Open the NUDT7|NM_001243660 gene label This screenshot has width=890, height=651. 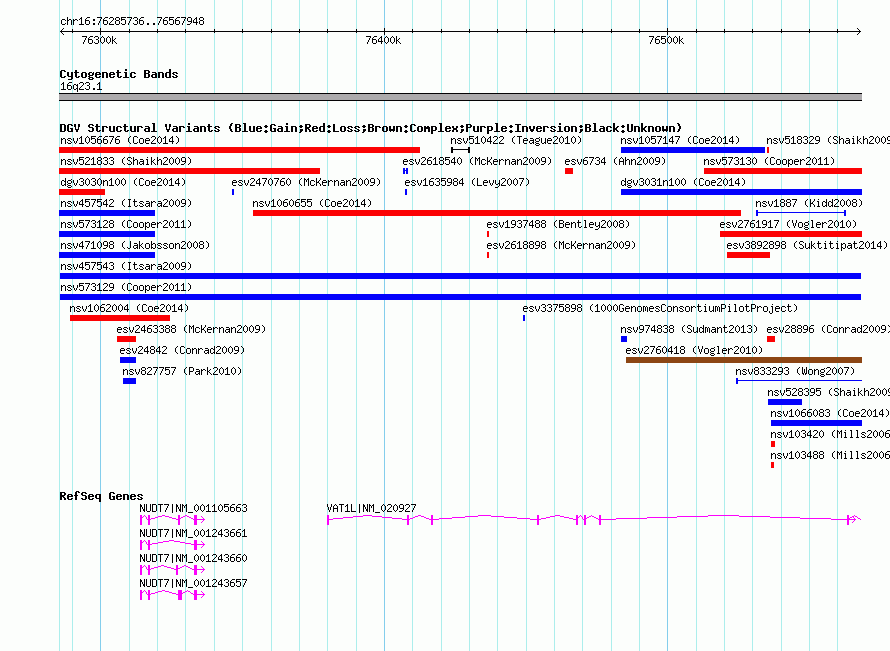[194, 558]
